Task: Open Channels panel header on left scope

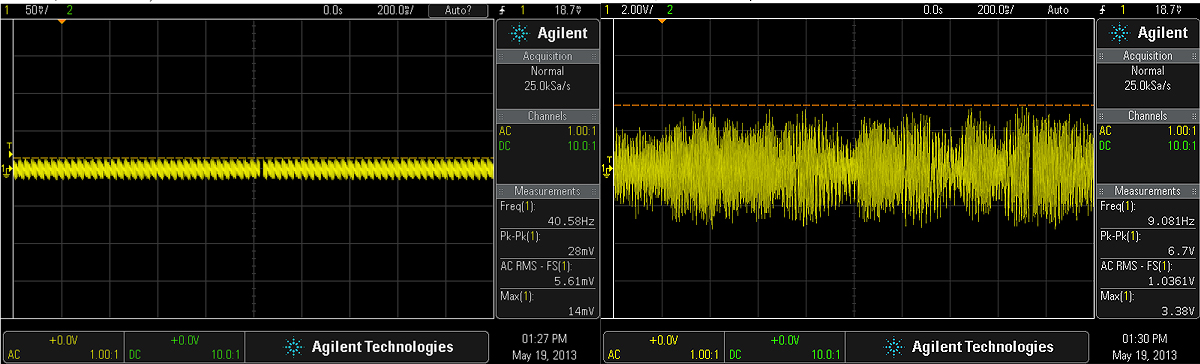Action: click(x=547, y=116)
